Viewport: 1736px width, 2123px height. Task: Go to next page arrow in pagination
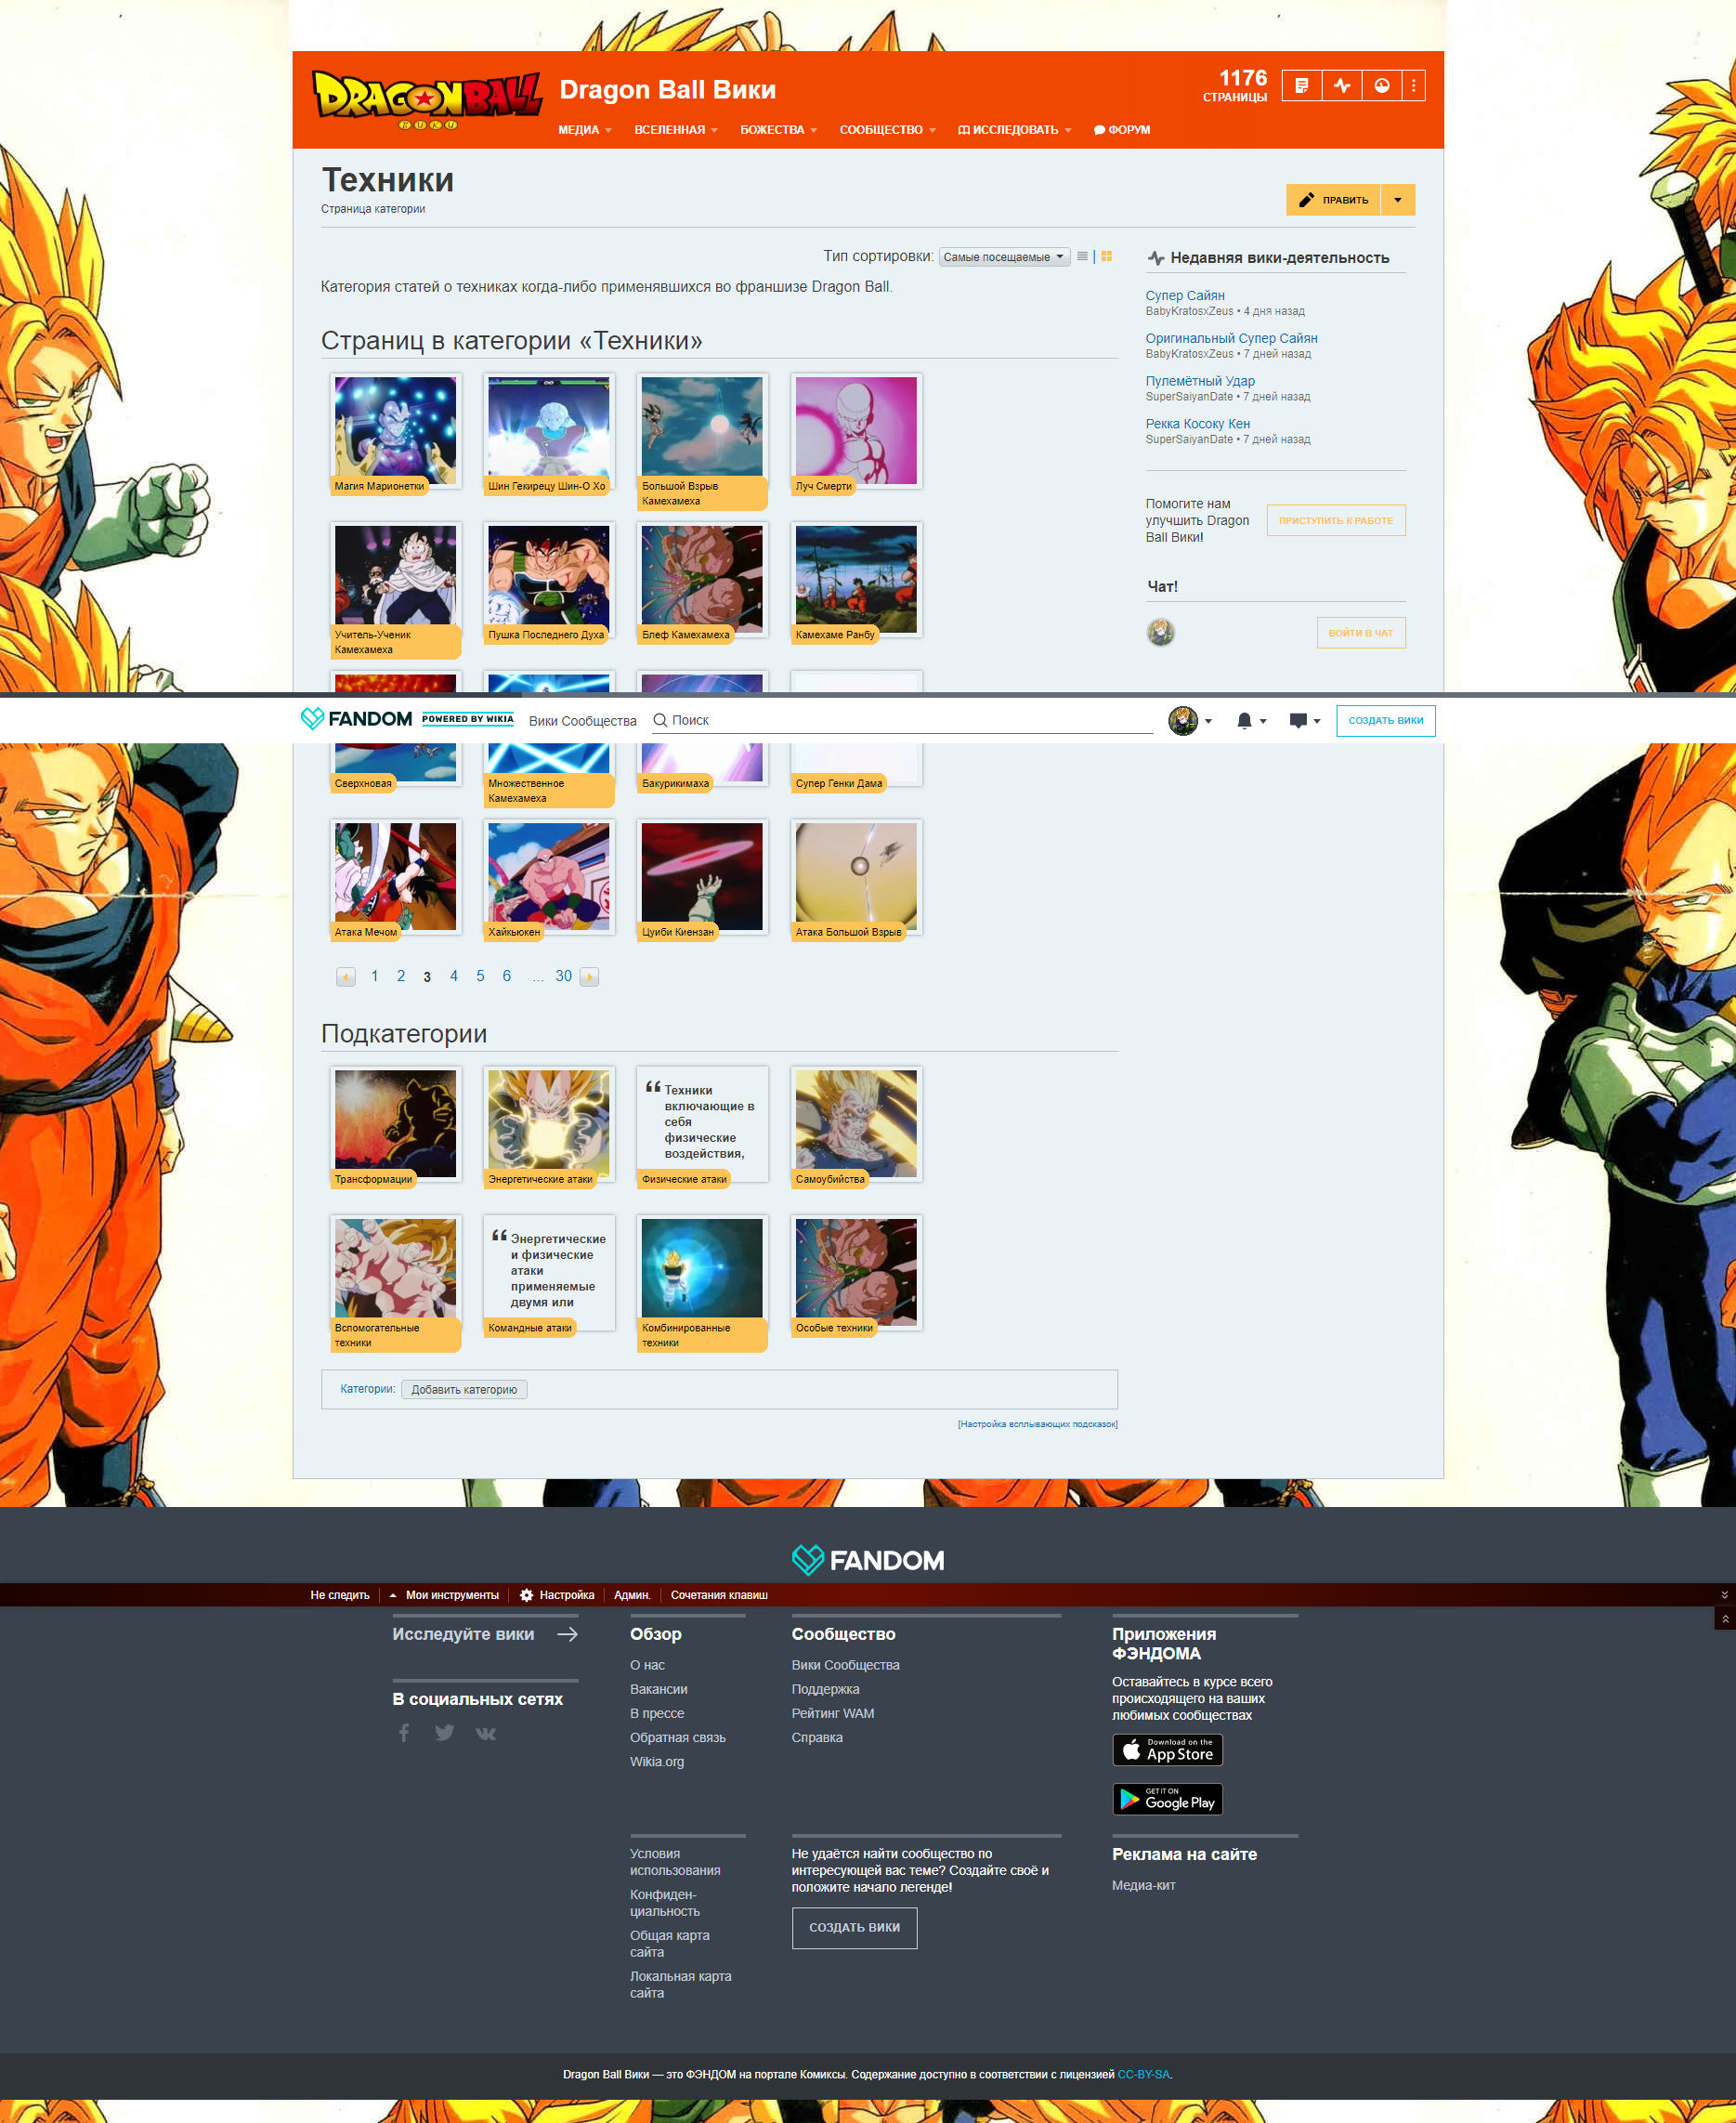click(x=589, y=977)
